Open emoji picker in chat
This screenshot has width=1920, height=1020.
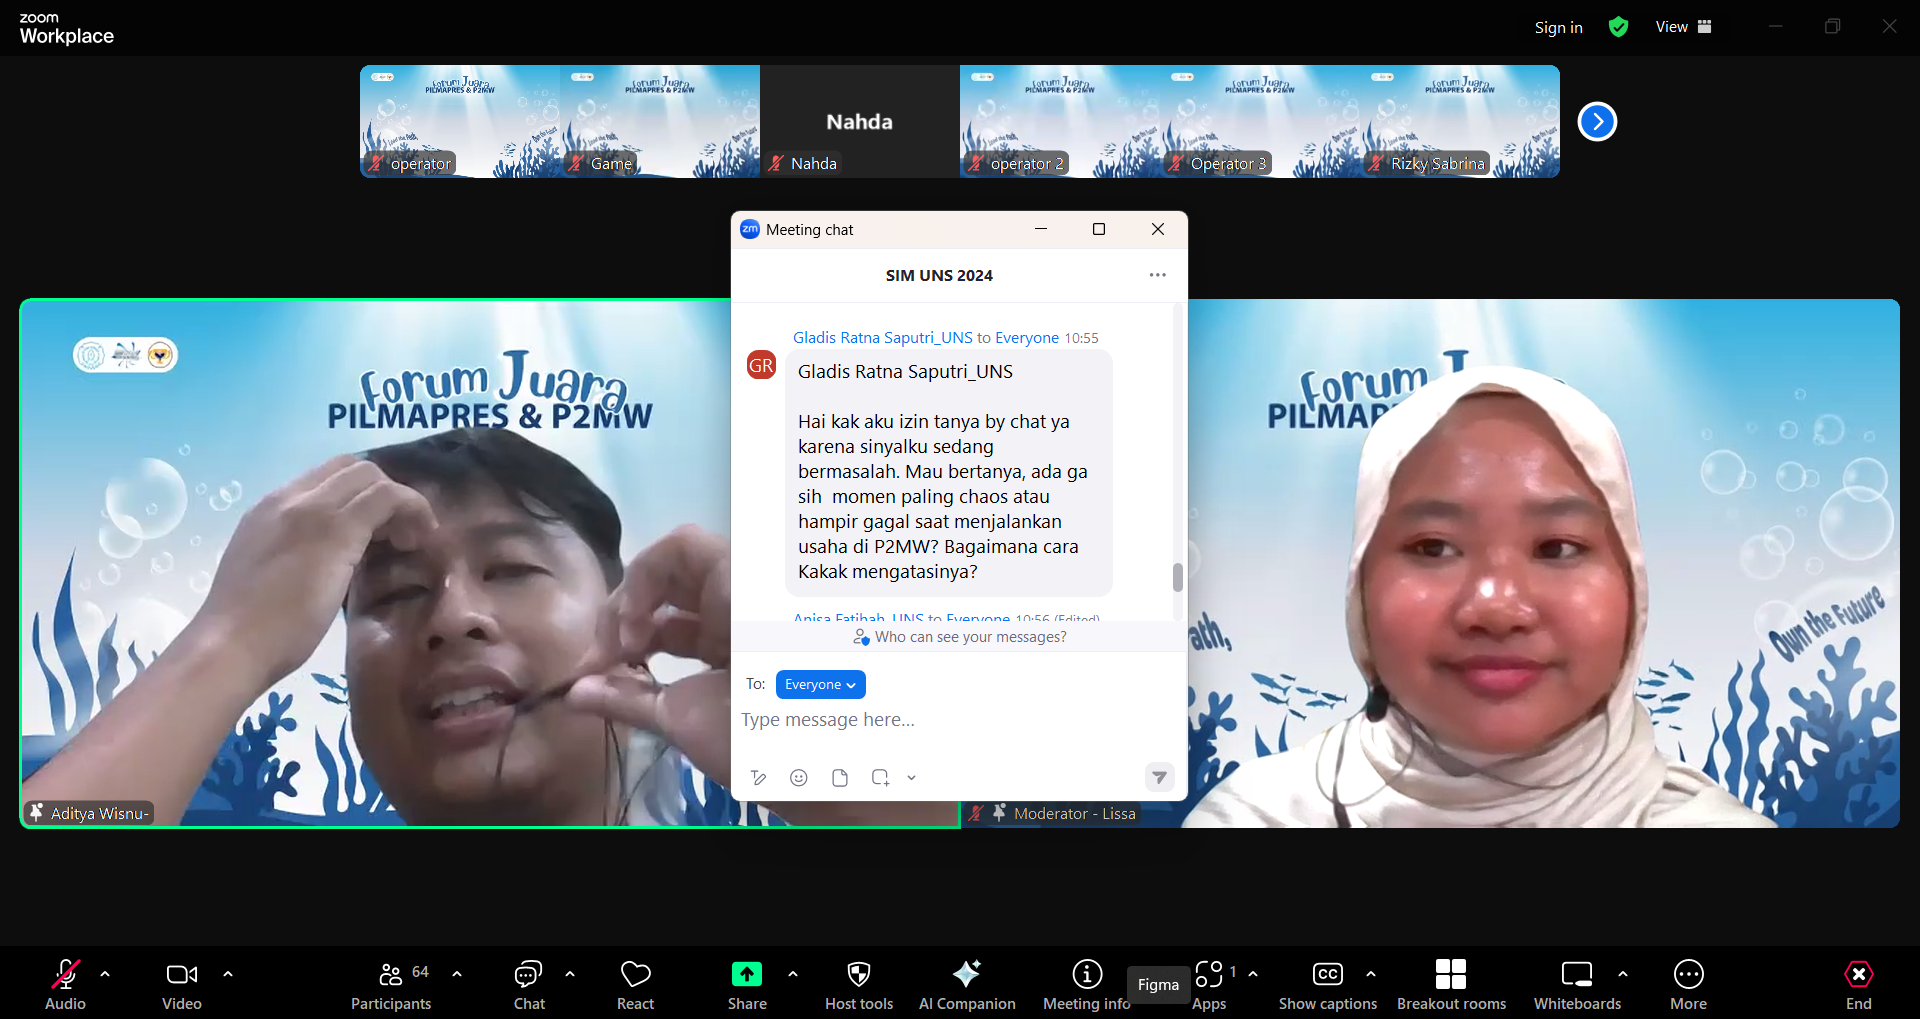pos(799,778)
